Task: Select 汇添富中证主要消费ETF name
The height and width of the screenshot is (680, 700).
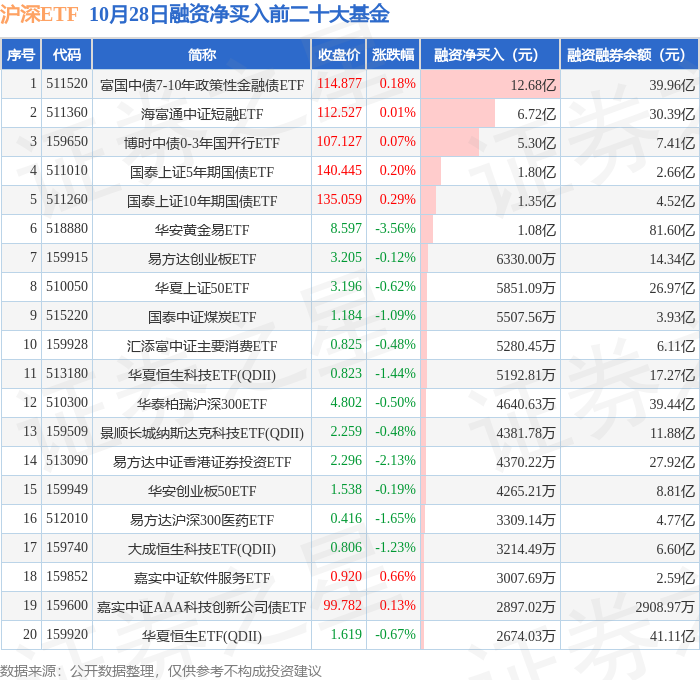Action: [x=202, y=346]
